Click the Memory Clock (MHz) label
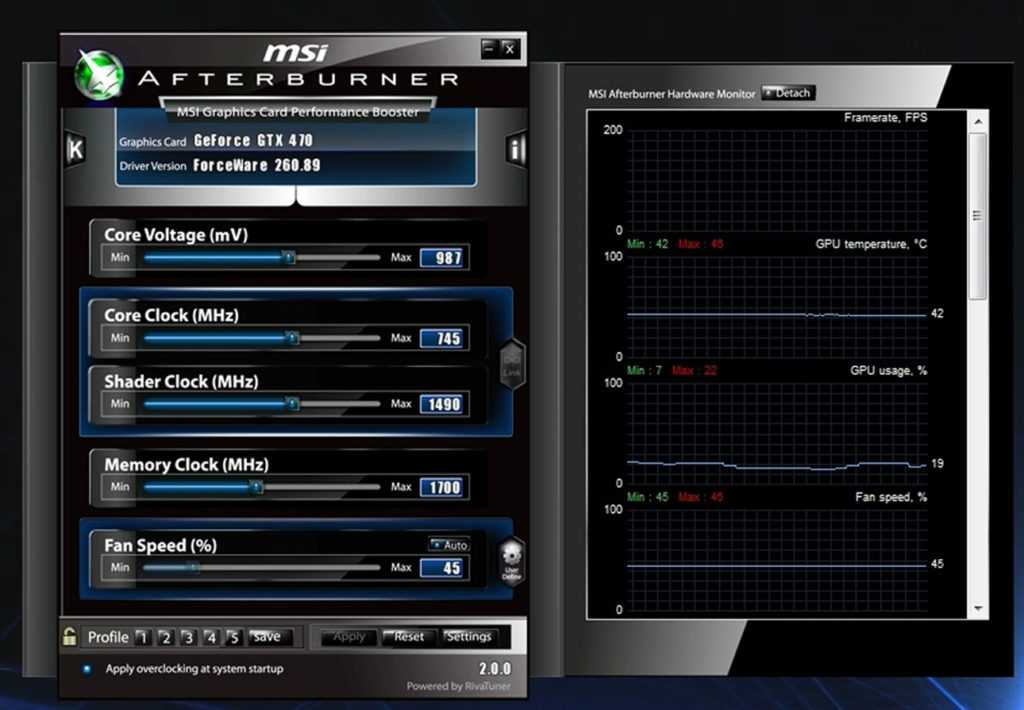The height and width of the screenshot is (710, 1024). [x=187, y=464]
